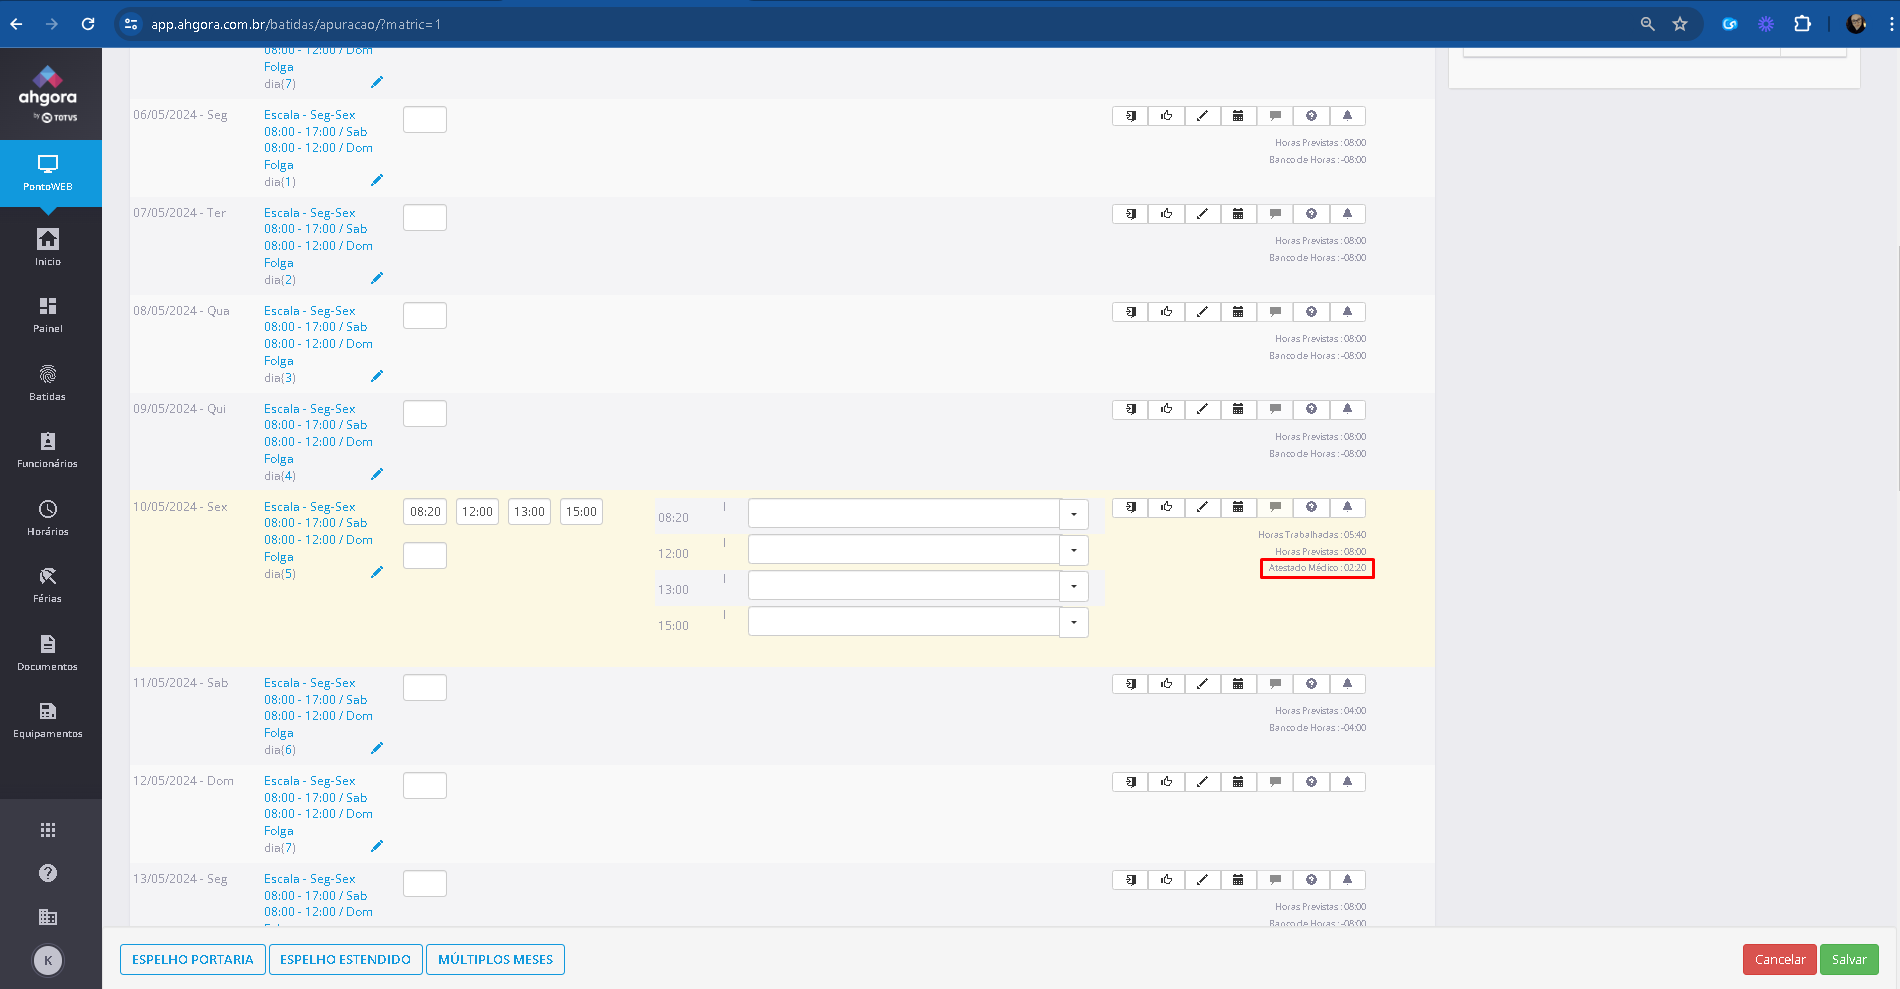Screen dimensions: 1900x989
Task: Click the ahgora logo
Action: pos(48,94)
